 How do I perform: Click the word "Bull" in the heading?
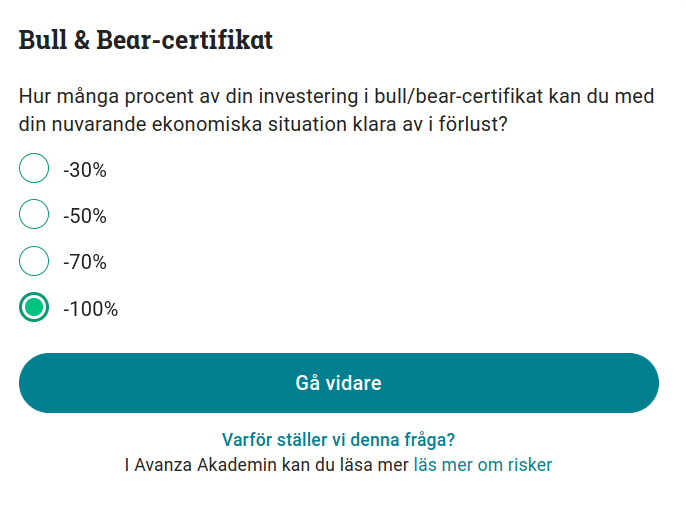point(40,41)
